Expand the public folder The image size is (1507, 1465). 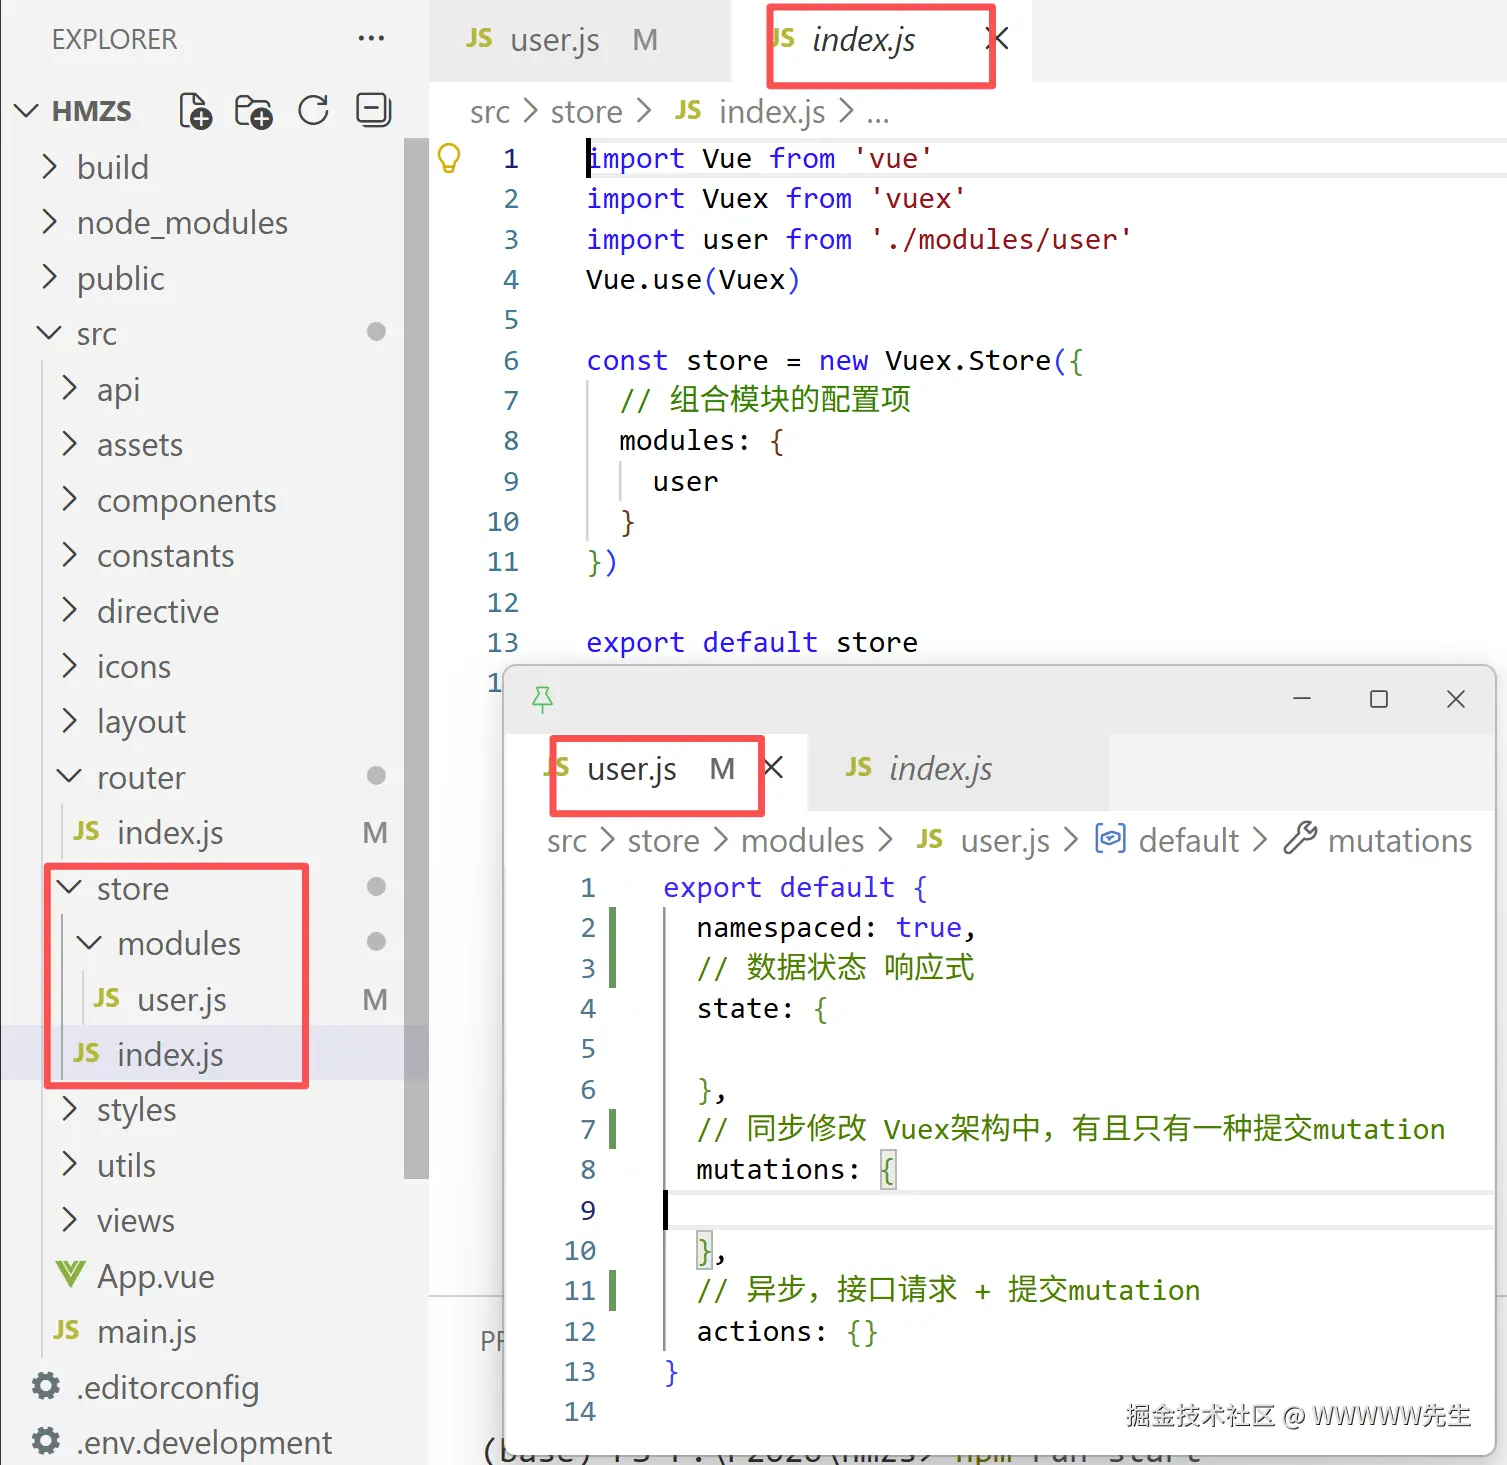coord(49,278)
